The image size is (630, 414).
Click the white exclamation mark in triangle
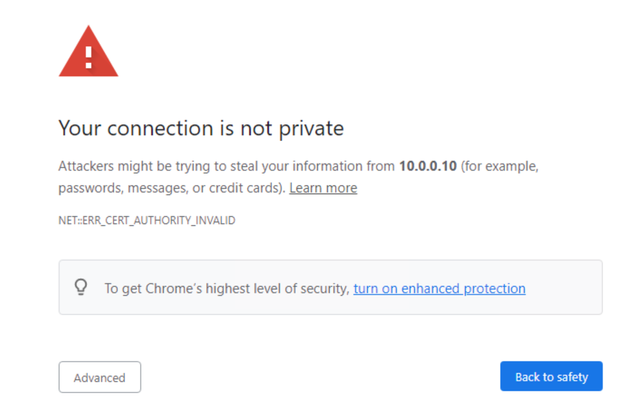89,57
